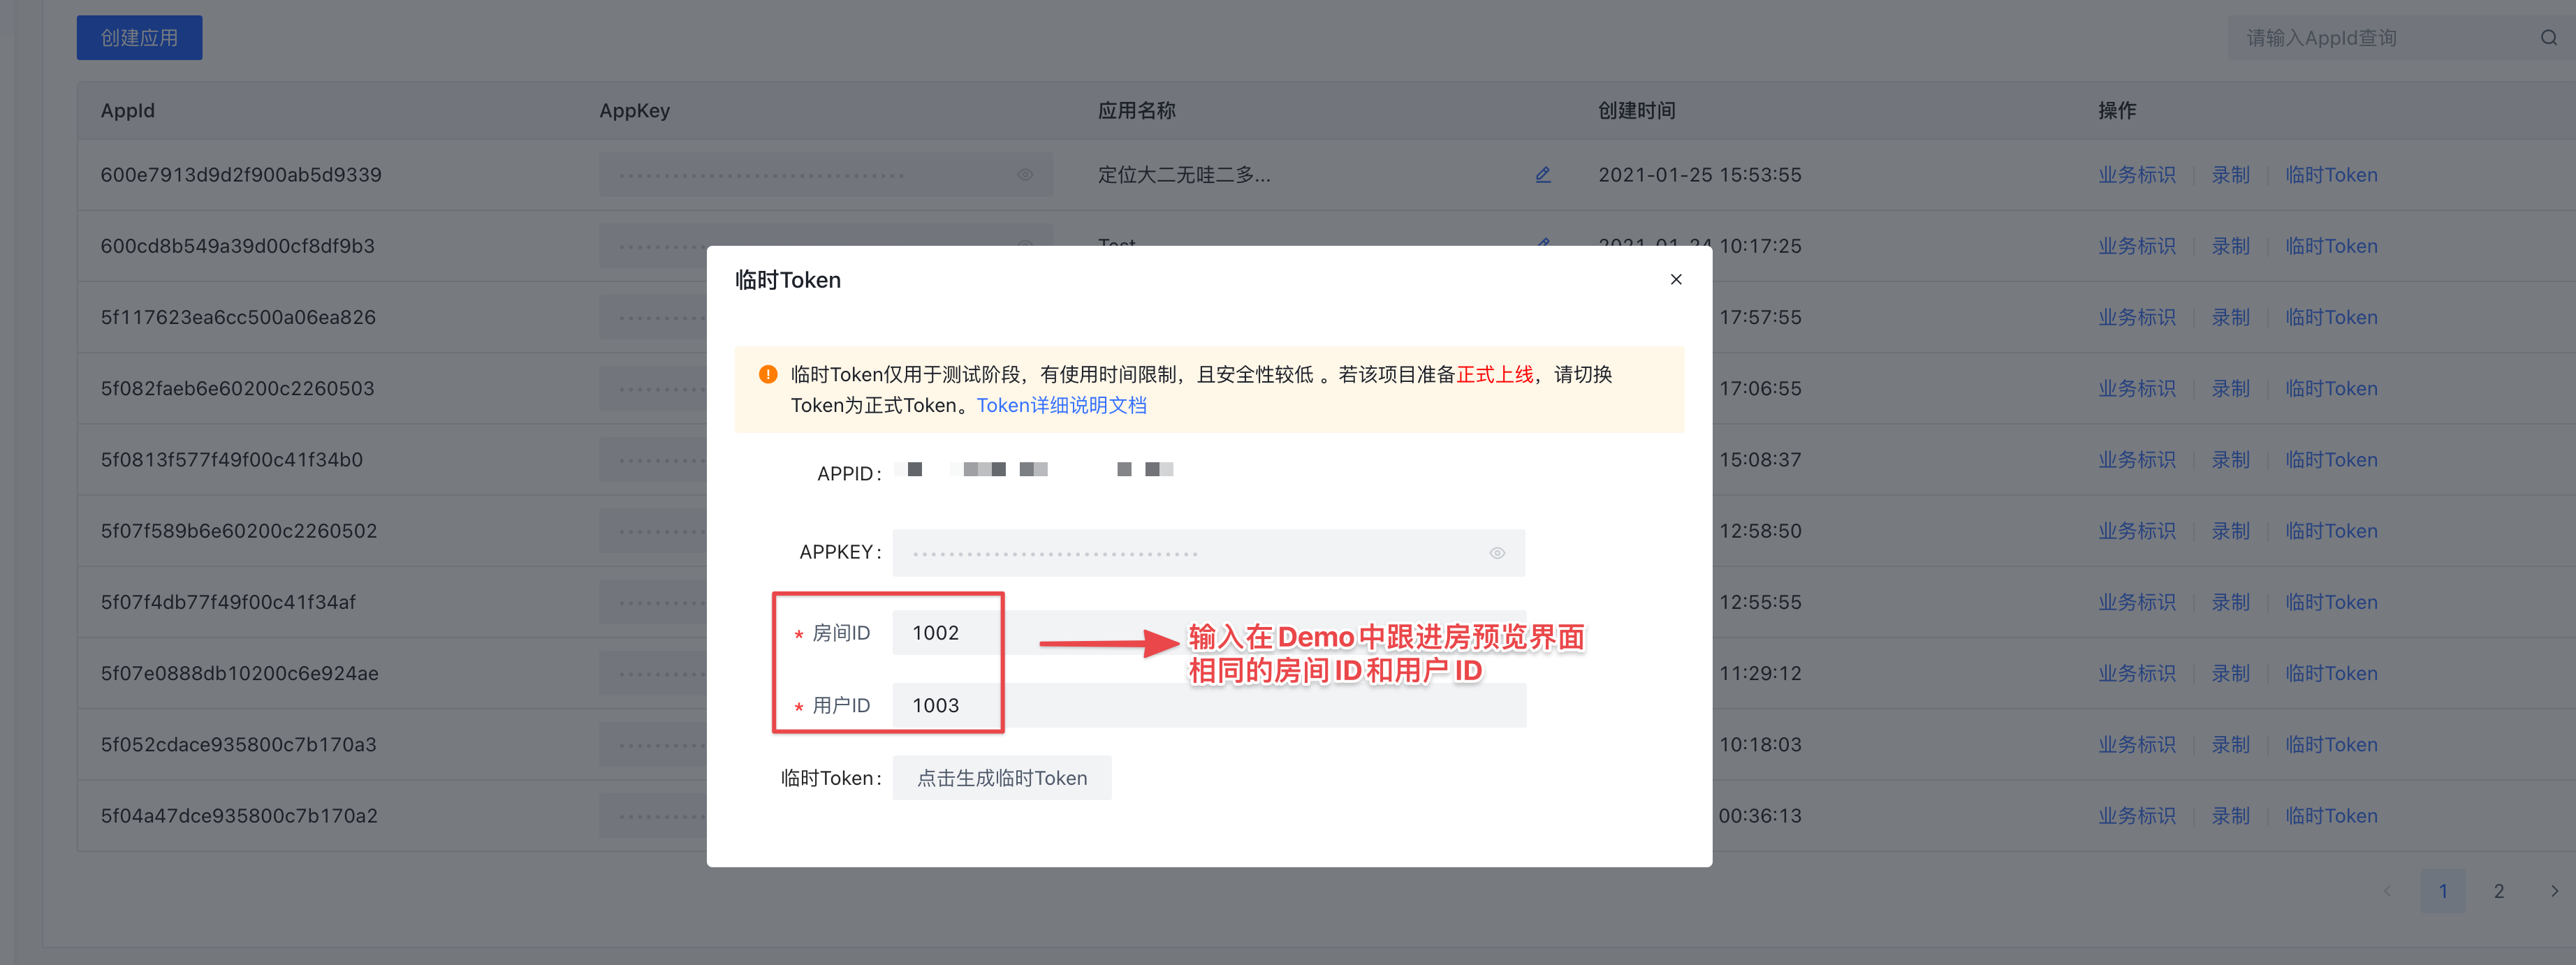Click masked AppKey field in first row
Image resolution: width=2576 pixels, height=965 pixels.
[825, 175]
